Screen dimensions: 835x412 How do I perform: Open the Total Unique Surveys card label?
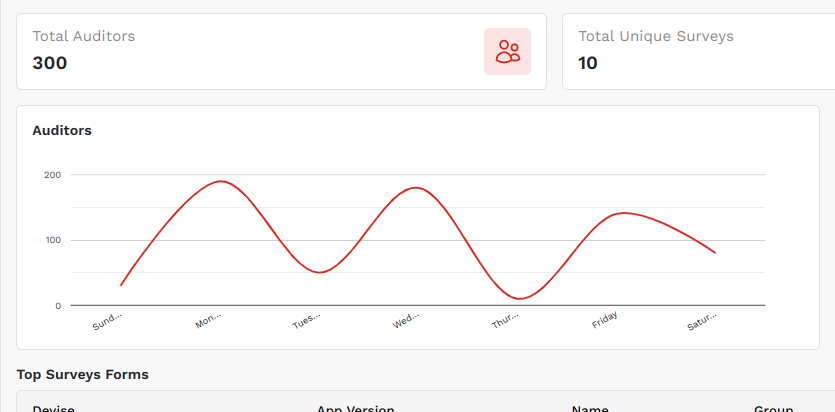(655, 36)
